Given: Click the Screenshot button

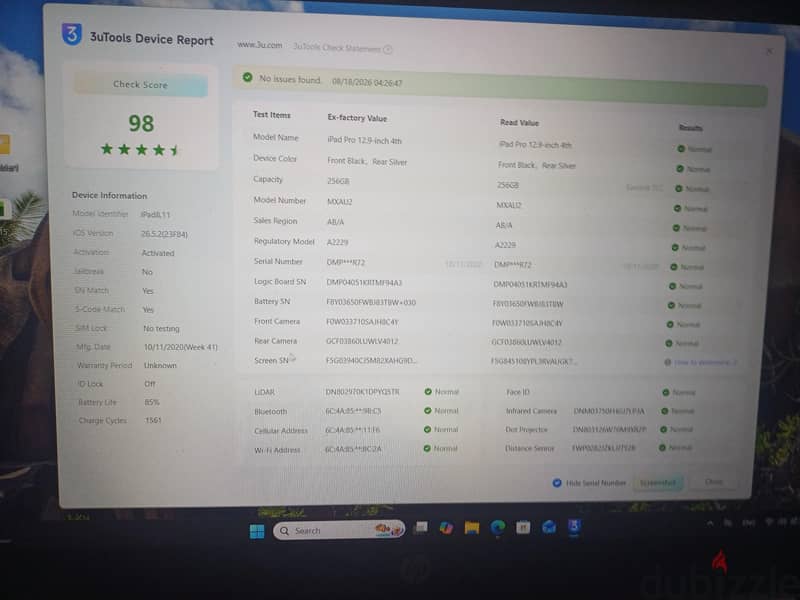Looking at the screenshot, I should 657,483.
